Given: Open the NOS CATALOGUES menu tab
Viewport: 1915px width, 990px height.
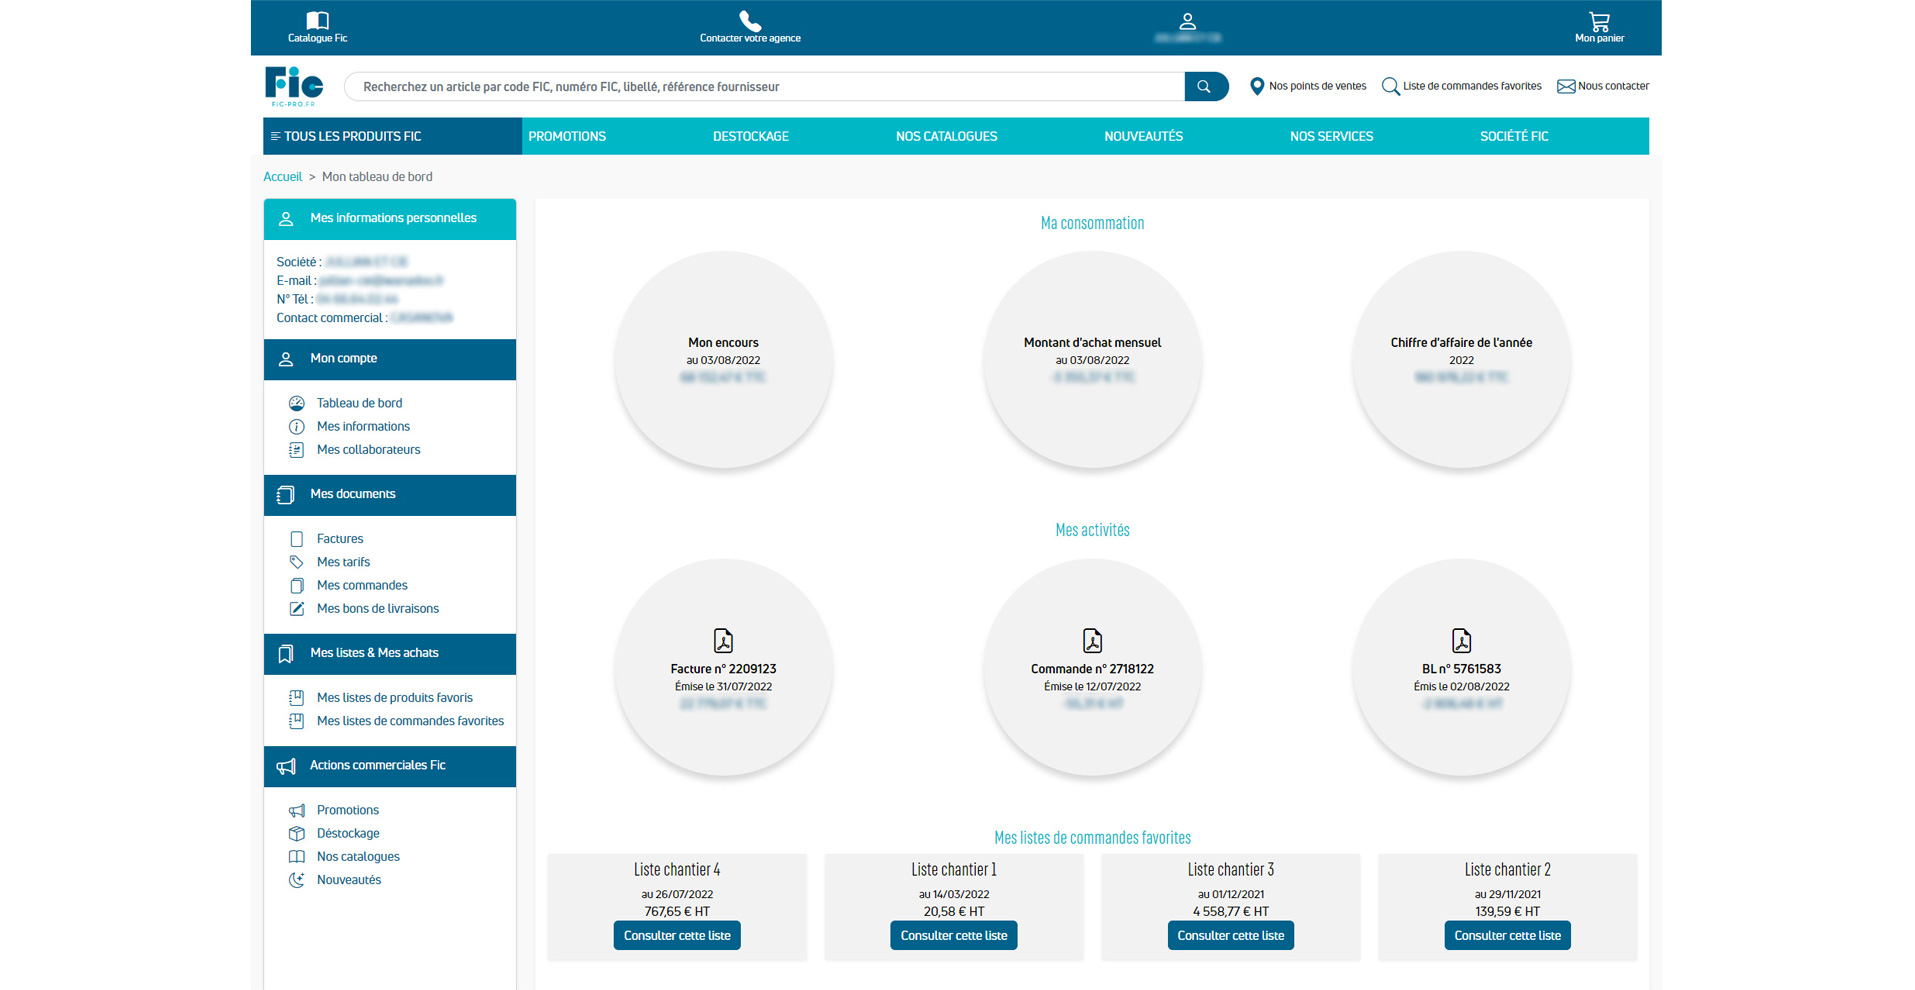Looking at the screenshot, I should click(x=946, y=137).
